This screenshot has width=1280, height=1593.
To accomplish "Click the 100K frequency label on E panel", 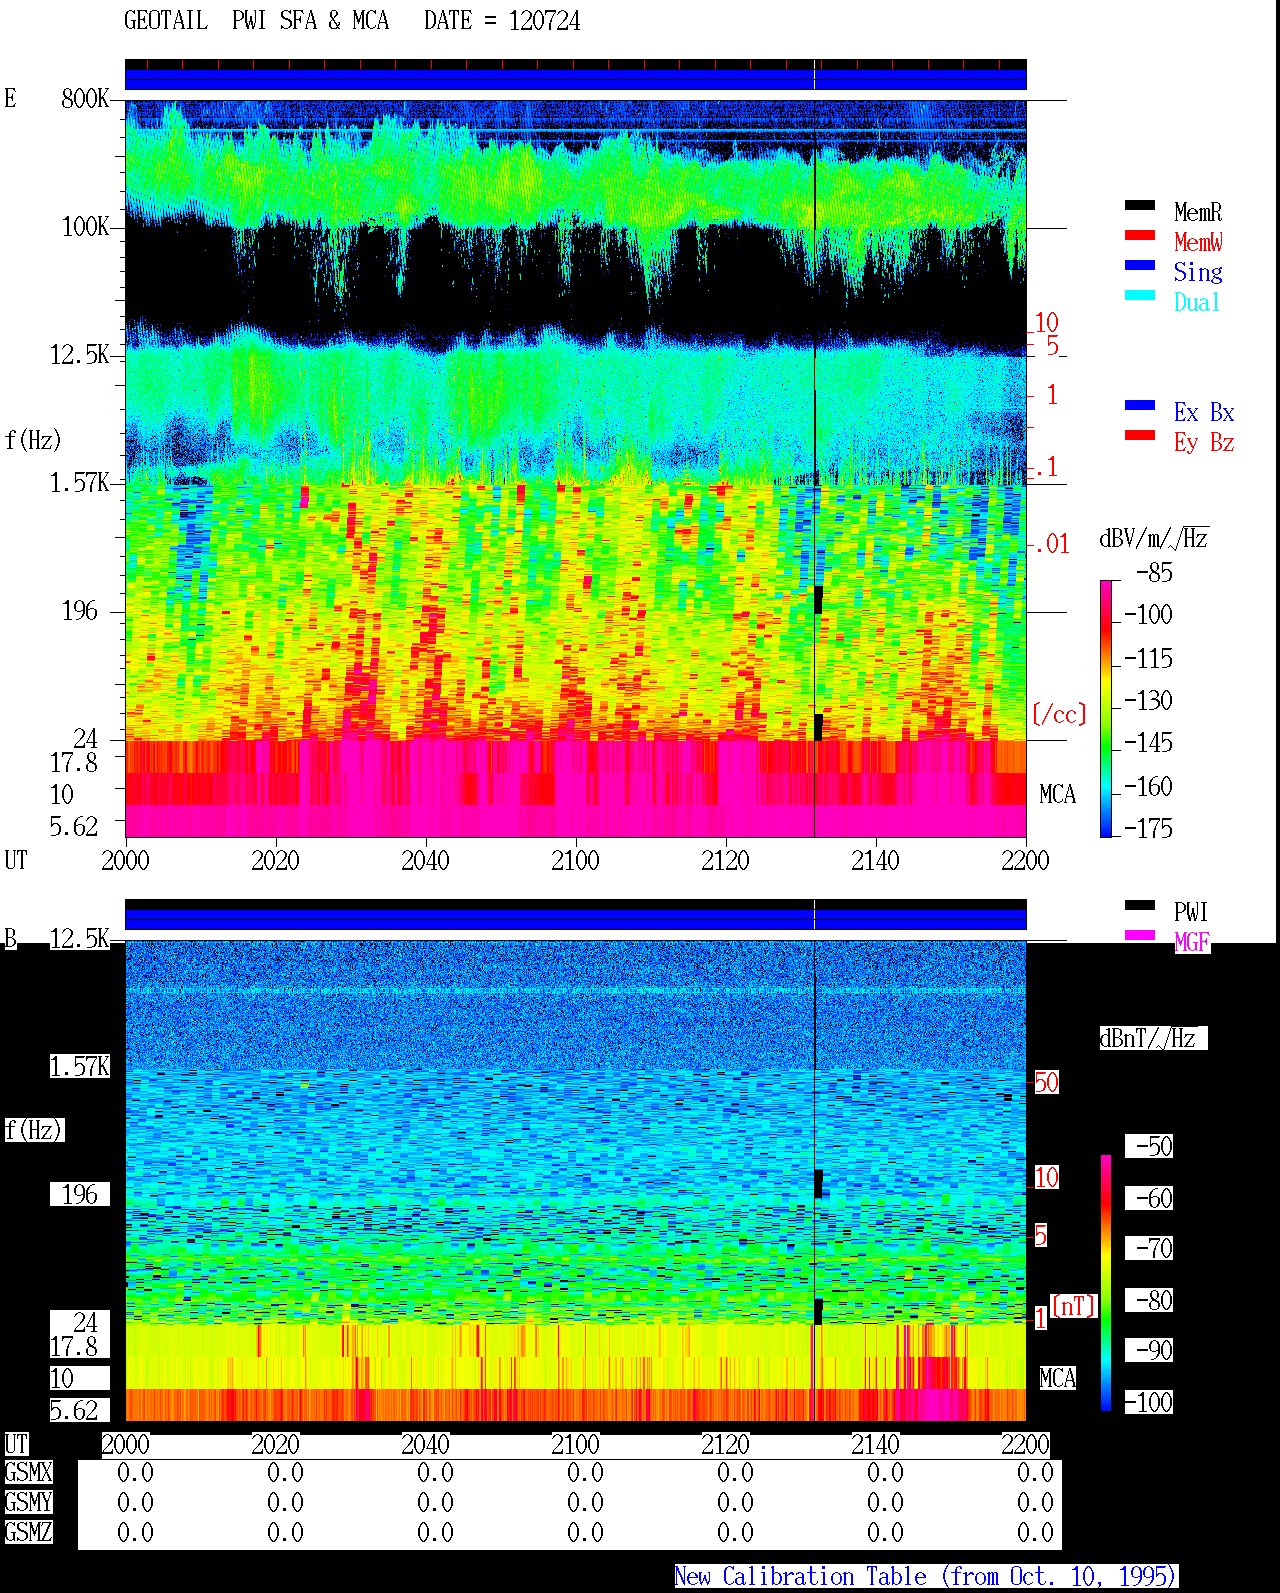I will click(85, 227).
